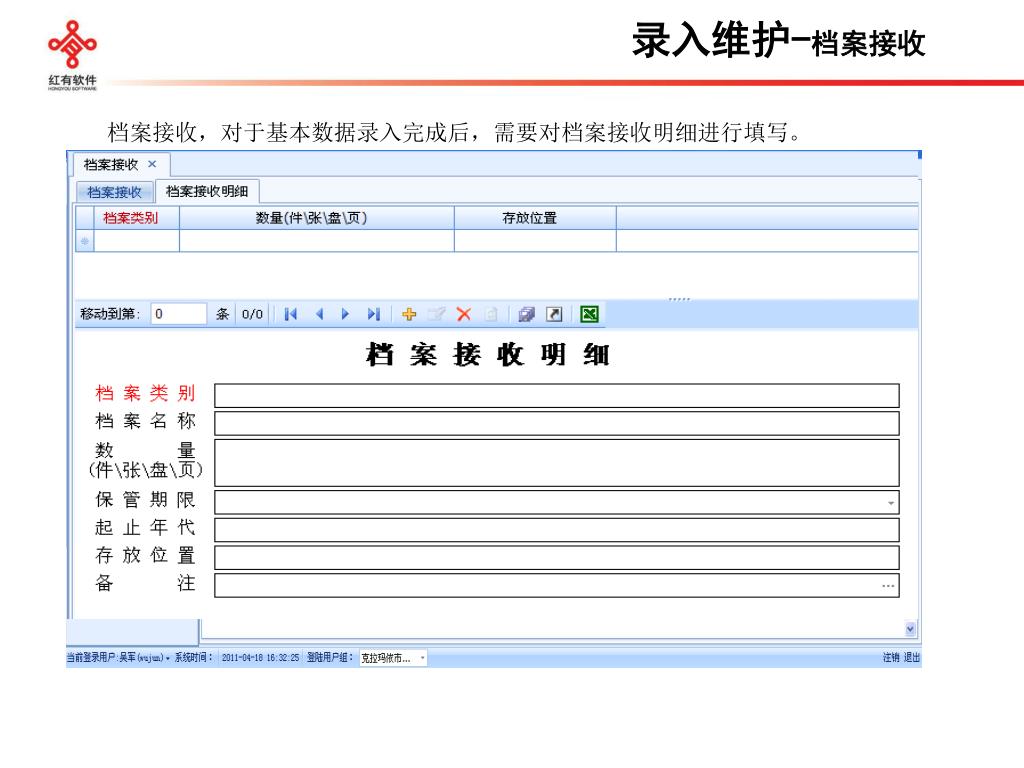
Task: Select the new-row asterisk marker in the grid
Action: tap(85, 241)
